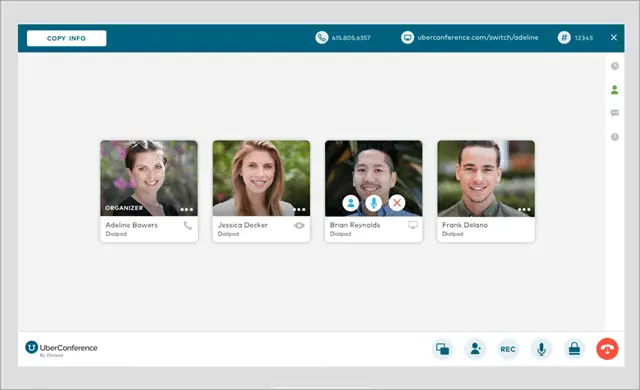640x390 pixels.
Task: Select the green participants tab in sidebar
Action: pos(615,90)
